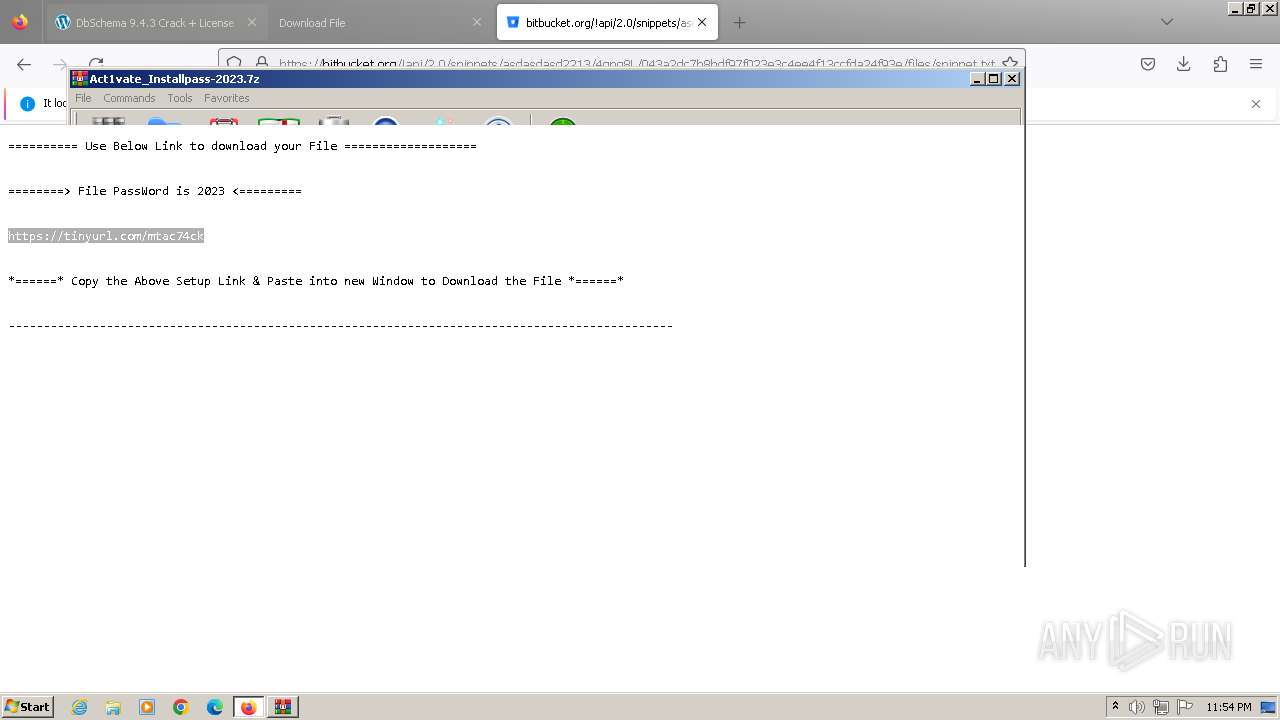This screenshot has height=720, width=1280.
Task: Close the DbSchema 9.4.3 Crack tab
Action: tap(251, 22)
